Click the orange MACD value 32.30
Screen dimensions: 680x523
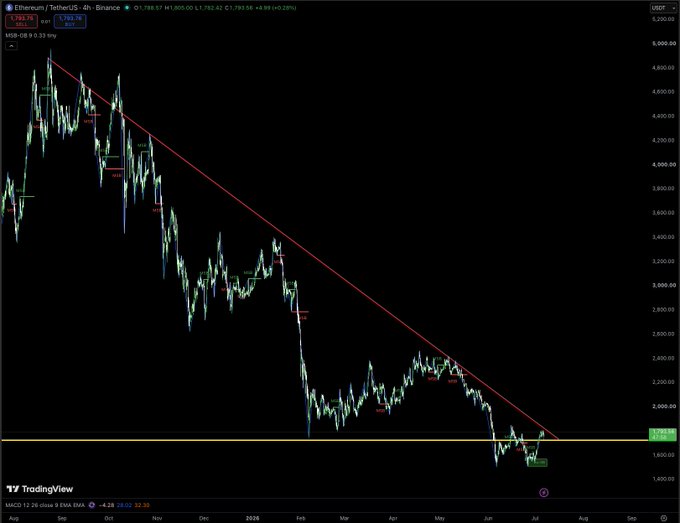pyautogui.click(x=142, y=505)
